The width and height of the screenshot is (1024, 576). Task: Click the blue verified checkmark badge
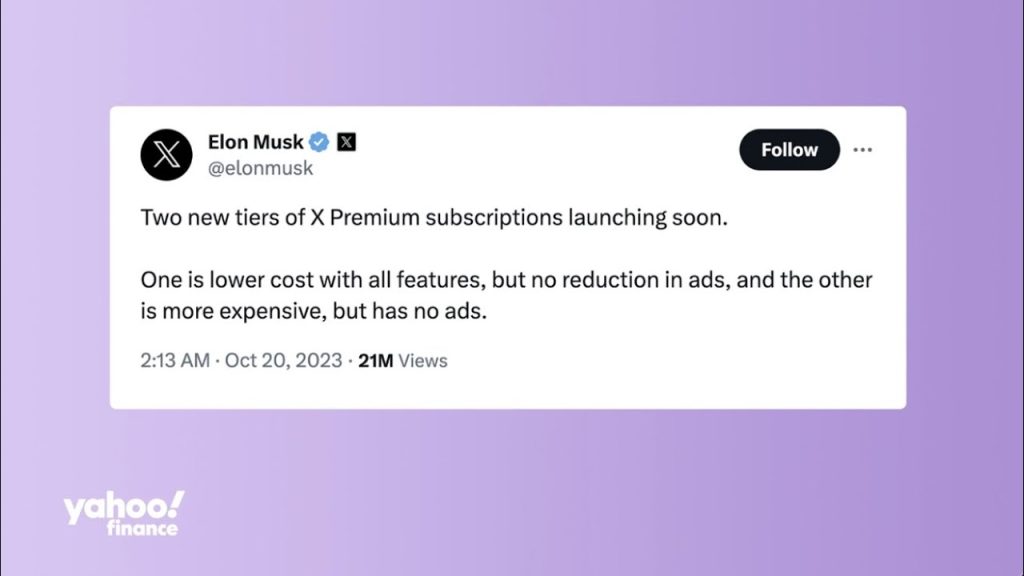coord(320,141)
